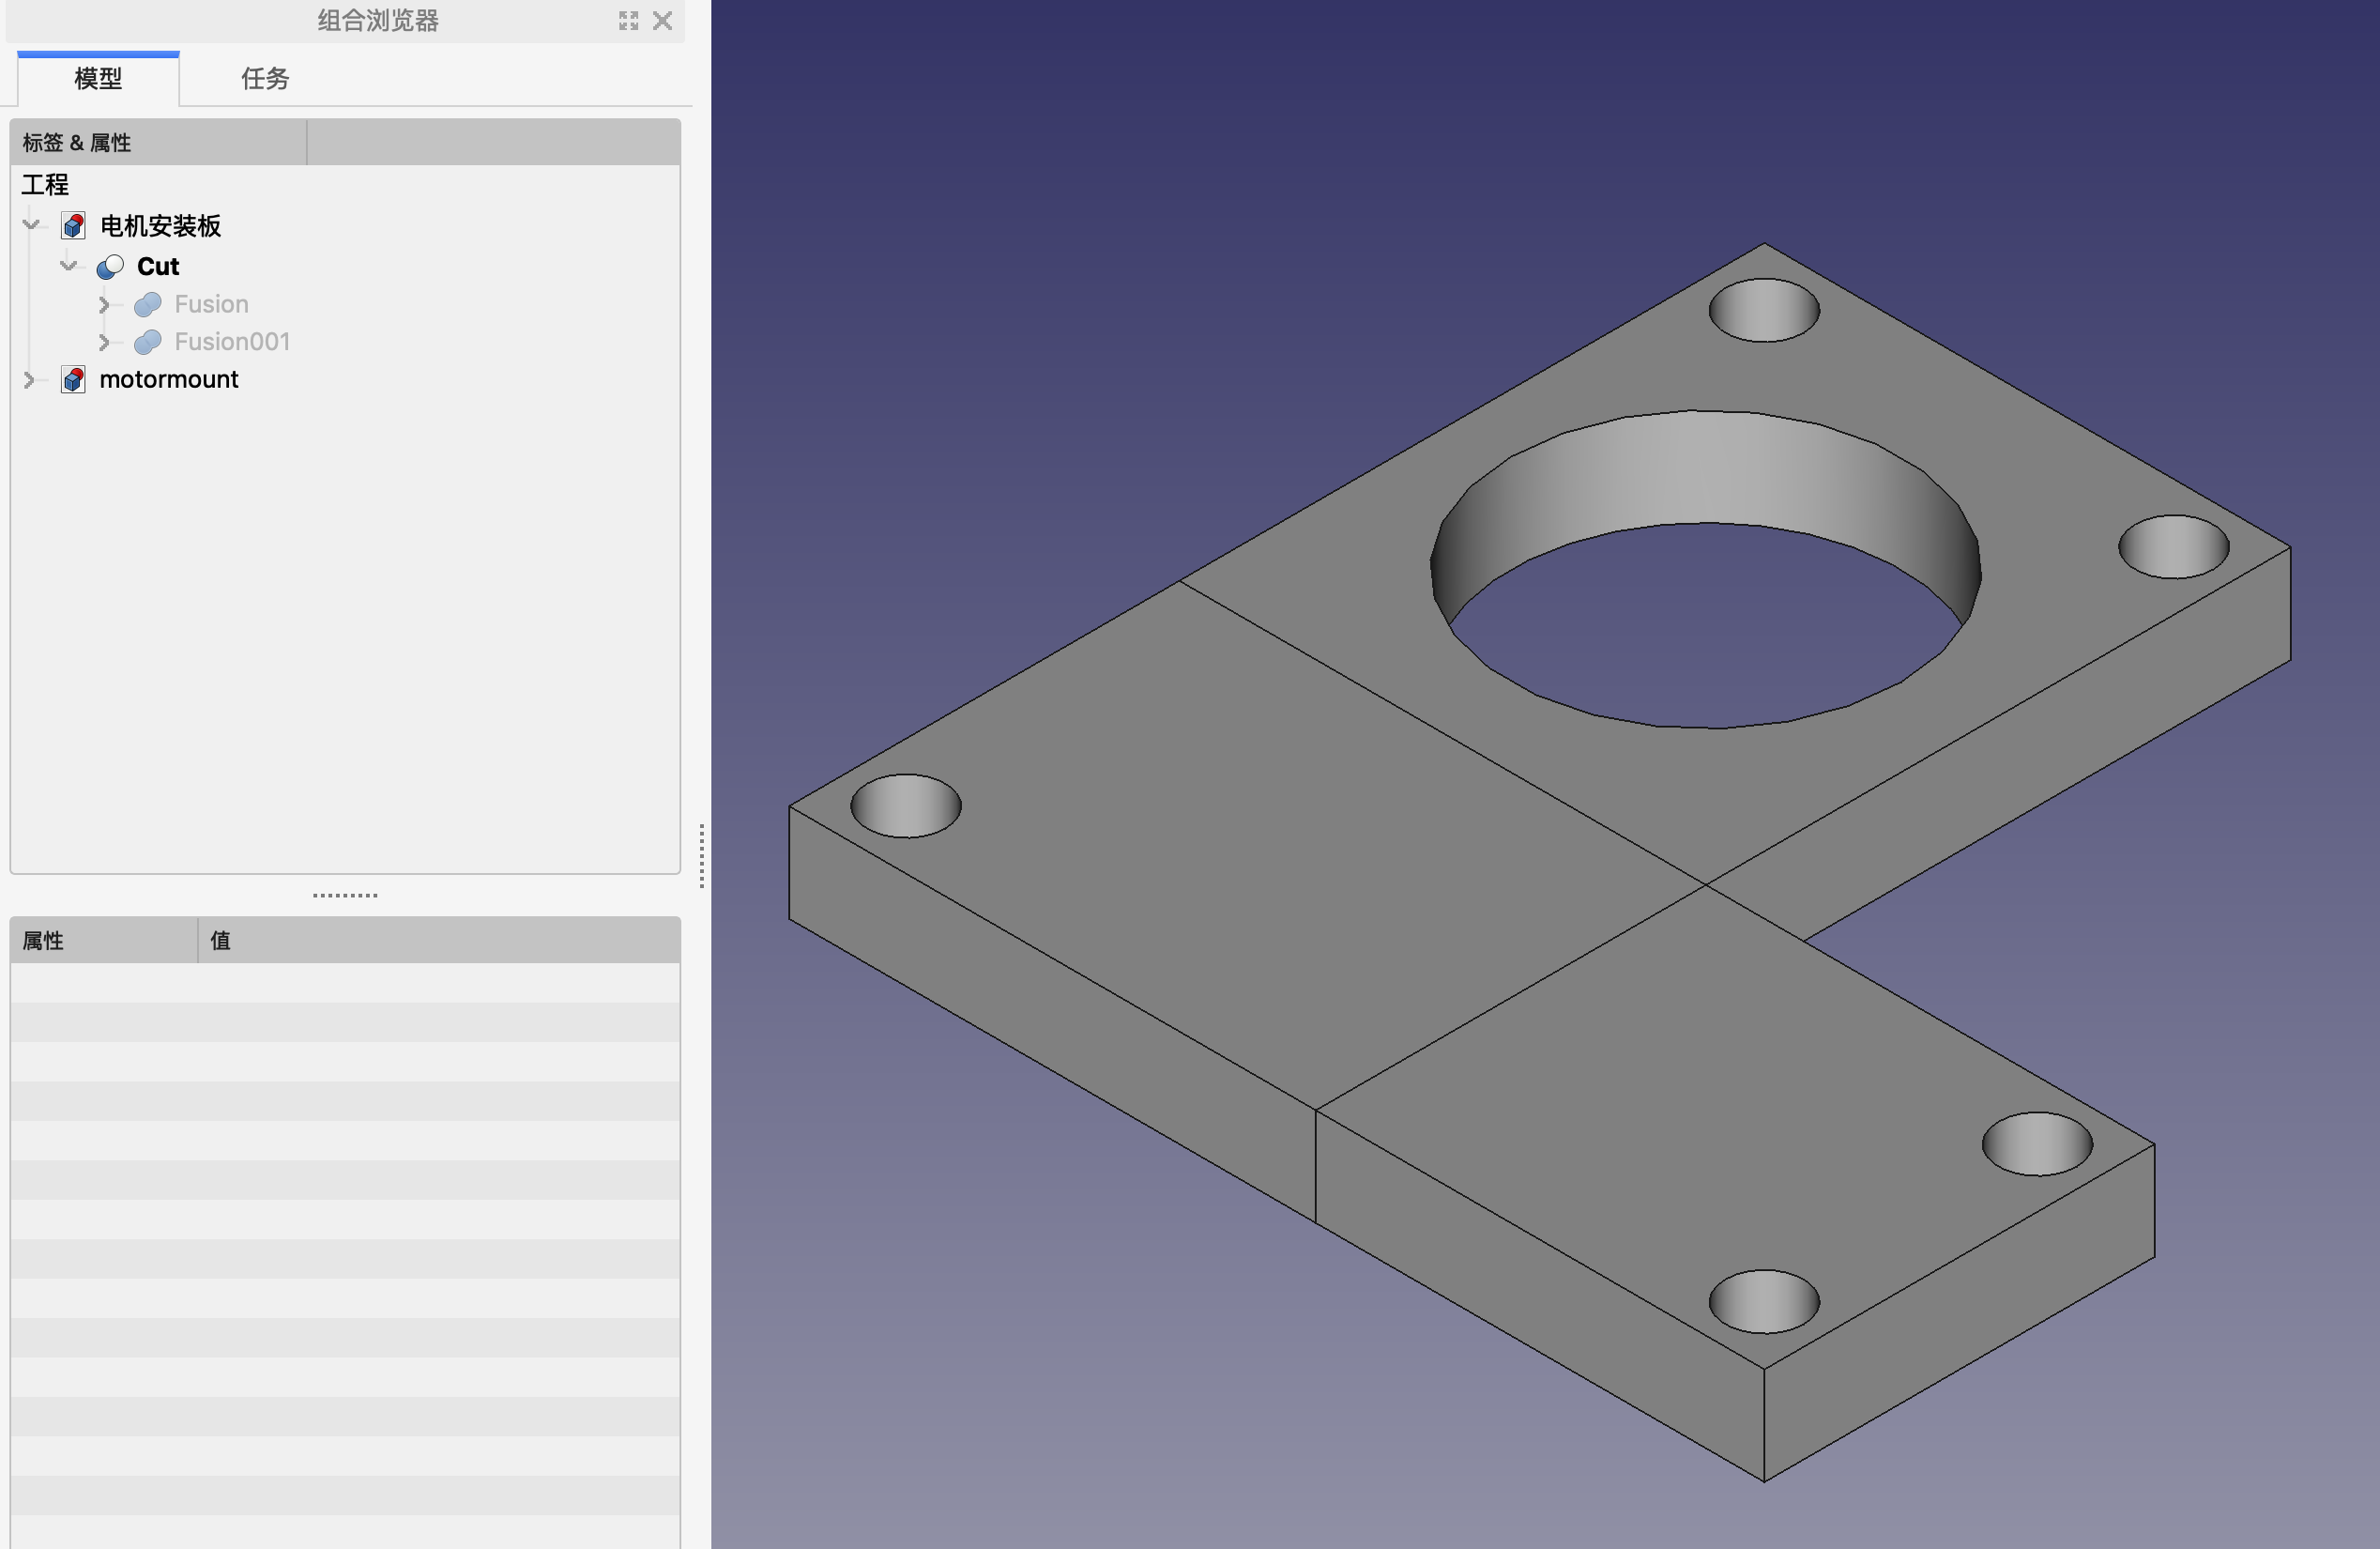Click the Fusion001 object icon
The width and height of the screenshot is (2380, 1549).
pos(148,342)
